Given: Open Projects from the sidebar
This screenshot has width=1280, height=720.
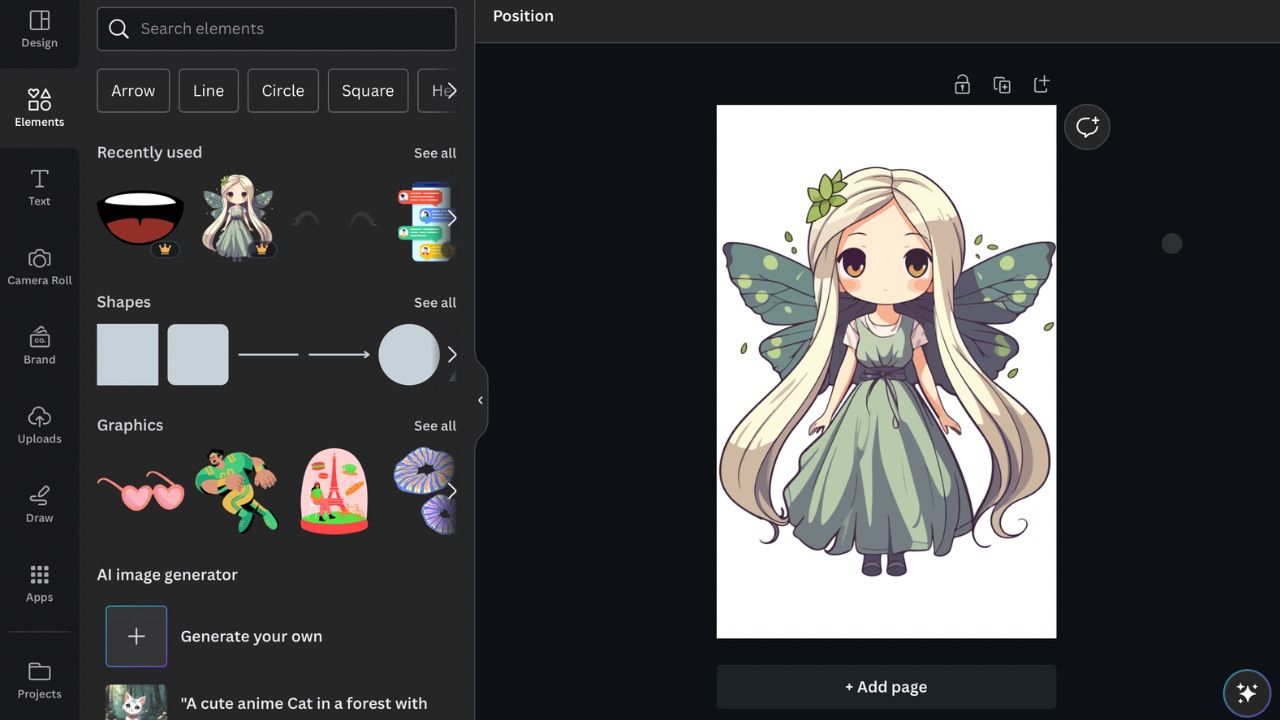Looking at the screenshot, I should tap(39, 681).
